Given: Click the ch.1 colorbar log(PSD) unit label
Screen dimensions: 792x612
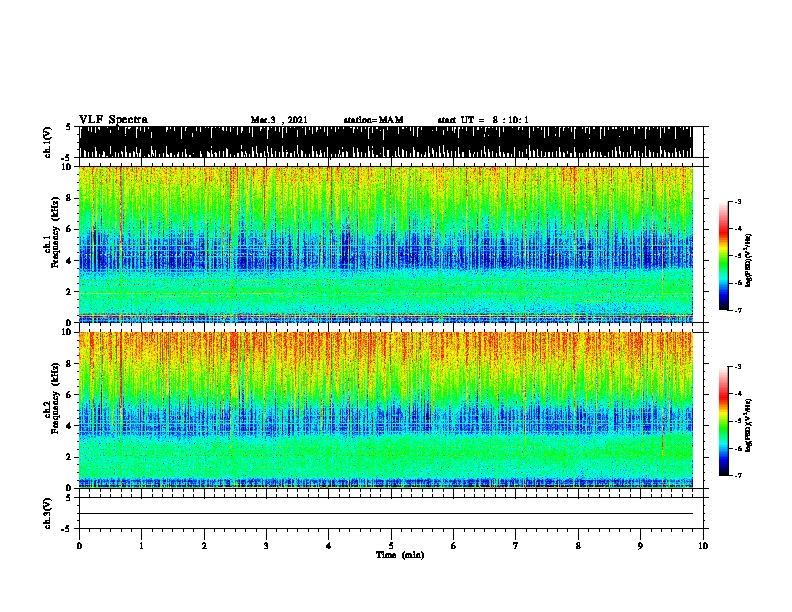Looking at the screenshot, I should (x=749, y=260).
